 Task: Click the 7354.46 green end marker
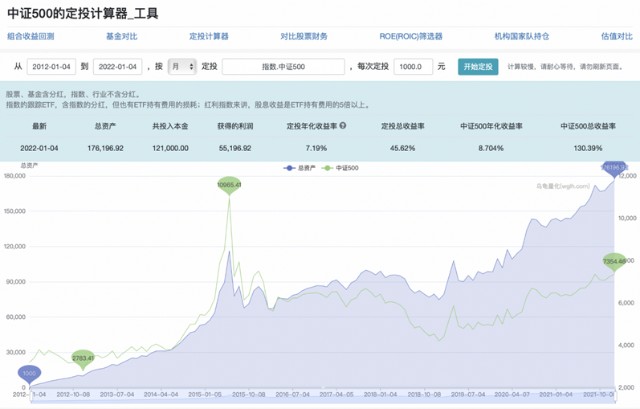click(x=614, y=262)
